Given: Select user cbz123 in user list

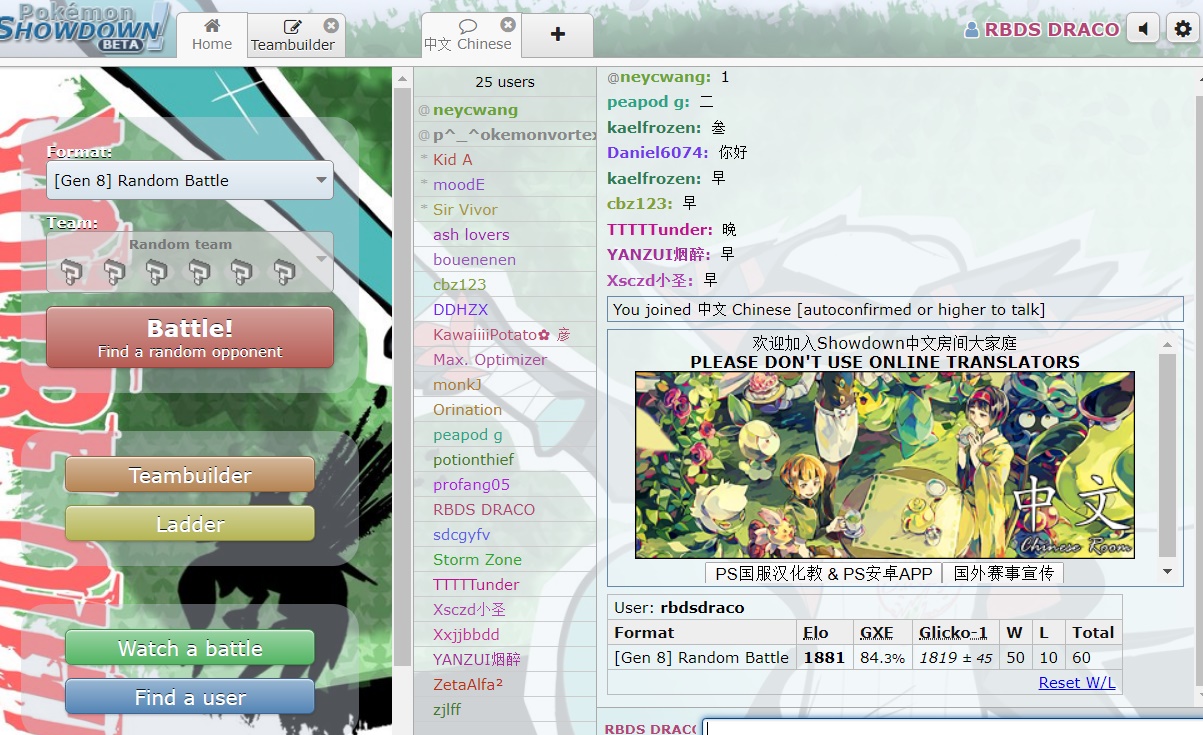Looking at the screenshot, I should point(505,285).
